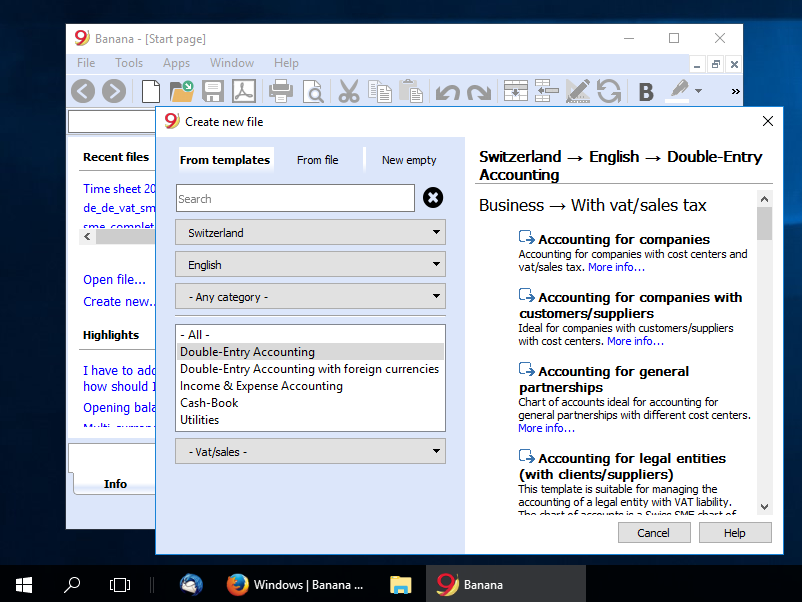Select '- All -' in the type list
Screen dimensions: 802x602
[x=310, y=335]
